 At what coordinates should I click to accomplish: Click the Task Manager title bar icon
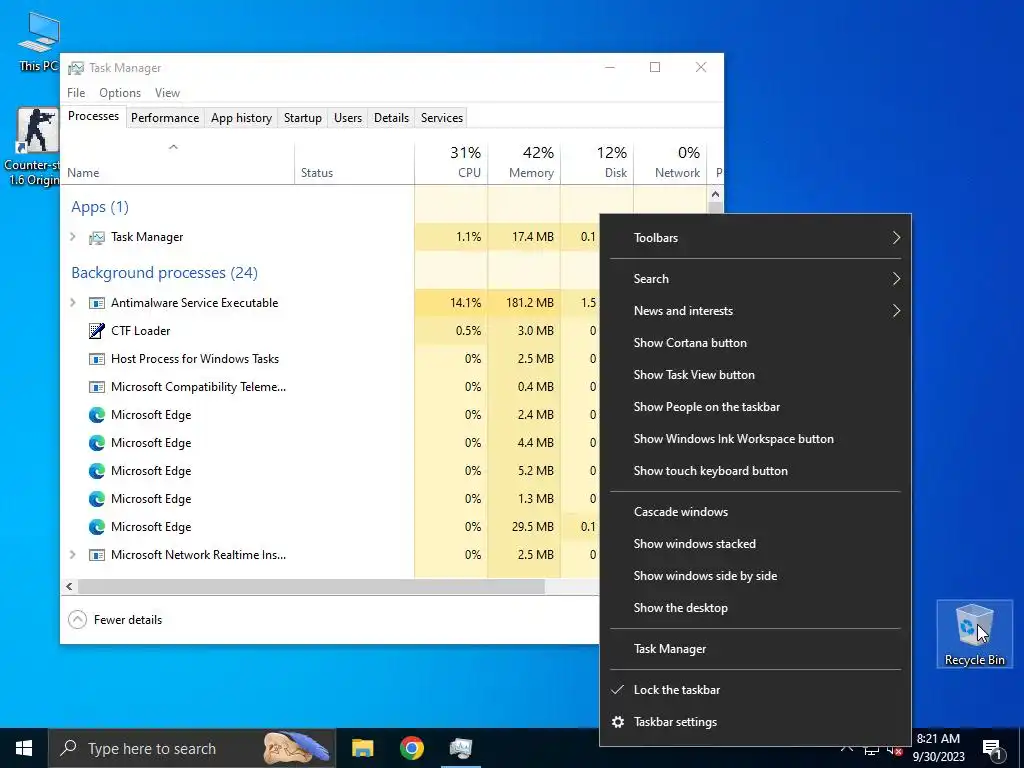click(x=76, y=68)
